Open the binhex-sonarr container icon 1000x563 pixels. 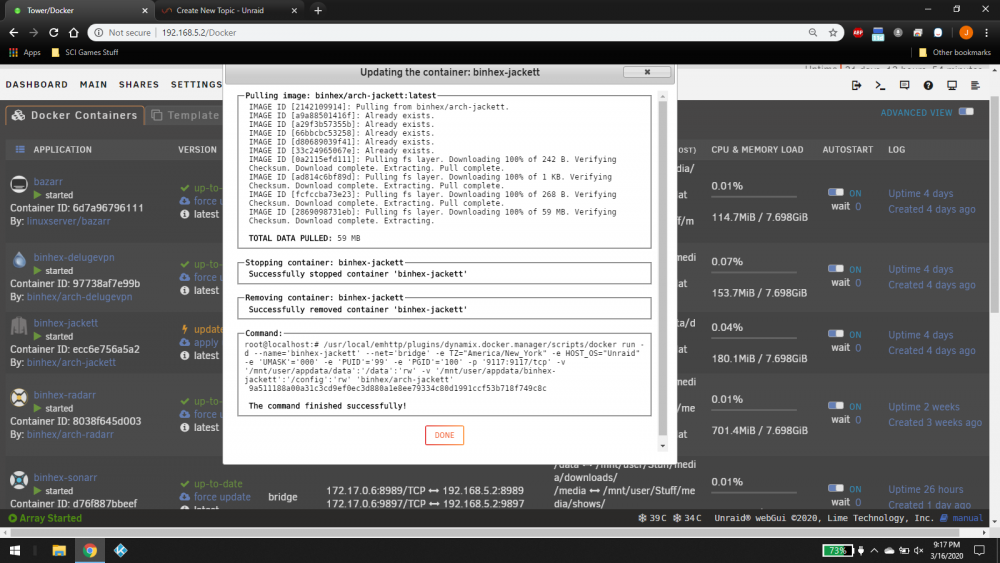click(x=19, y=479)
